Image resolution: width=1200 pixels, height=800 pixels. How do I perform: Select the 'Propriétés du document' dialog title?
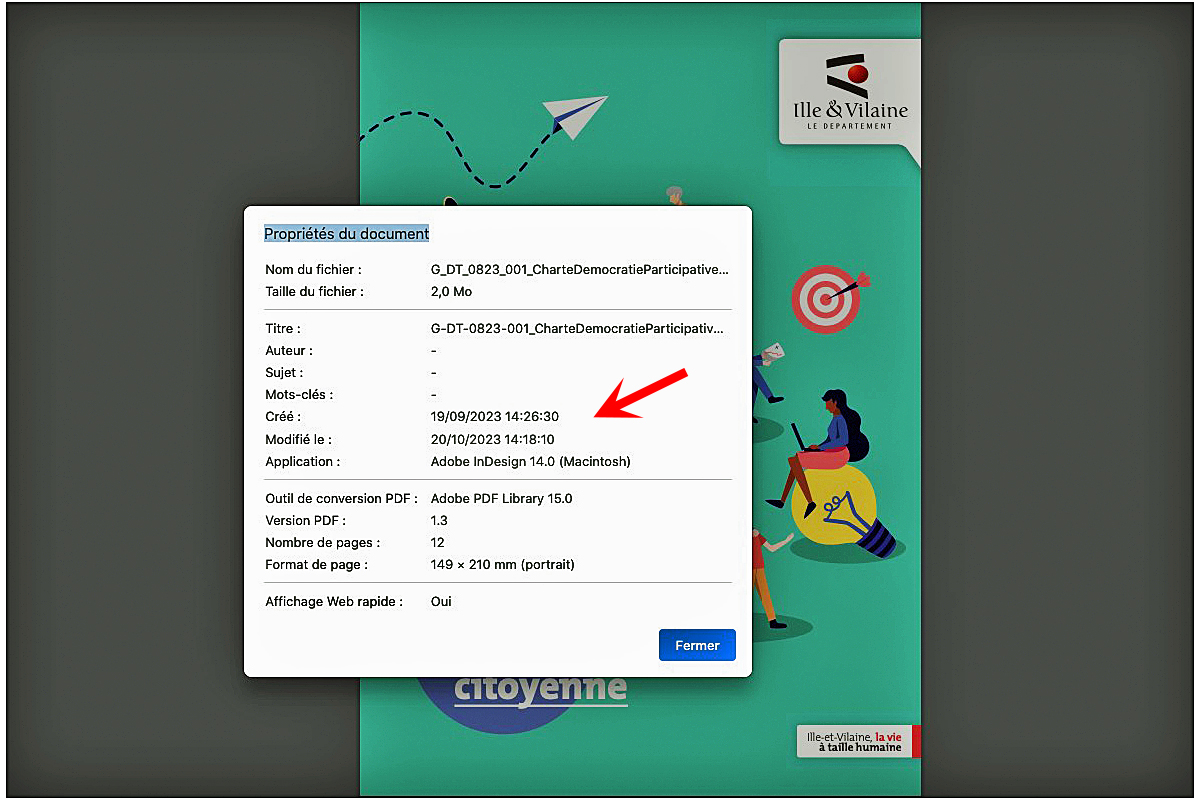pyautogui.click(x=346, y=233)
